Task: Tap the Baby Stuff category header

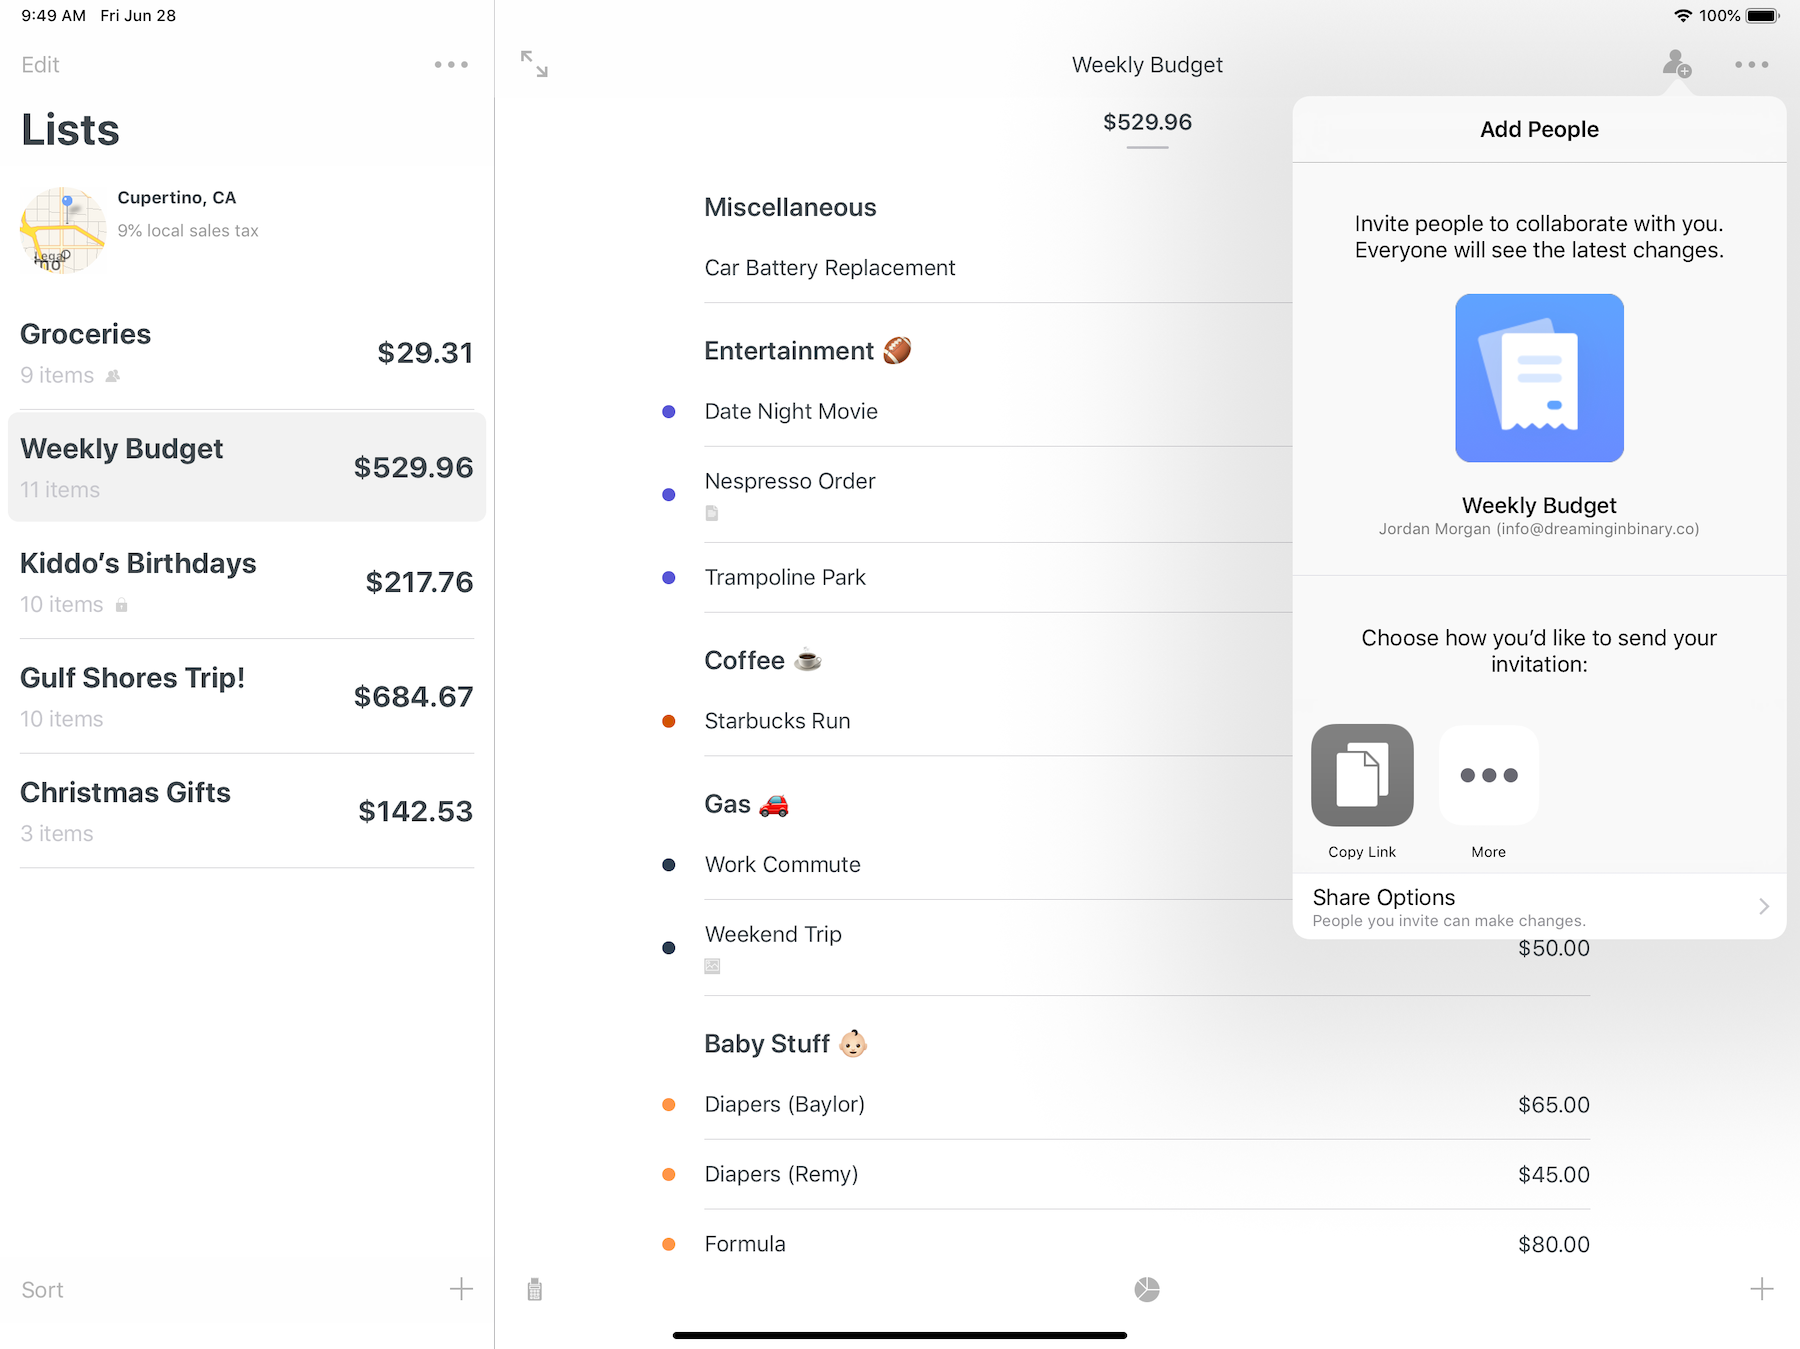Action: [785, 1044]
